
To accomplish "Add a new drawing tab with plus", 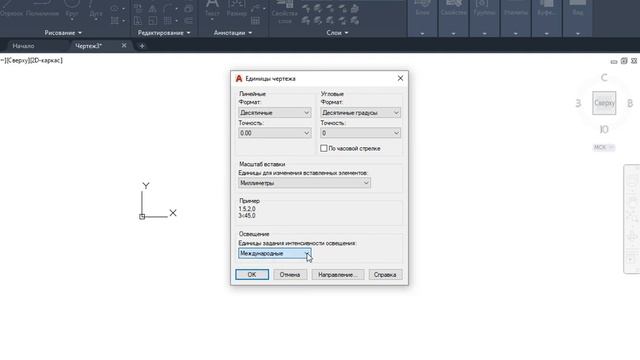I will tap(142, 46).
